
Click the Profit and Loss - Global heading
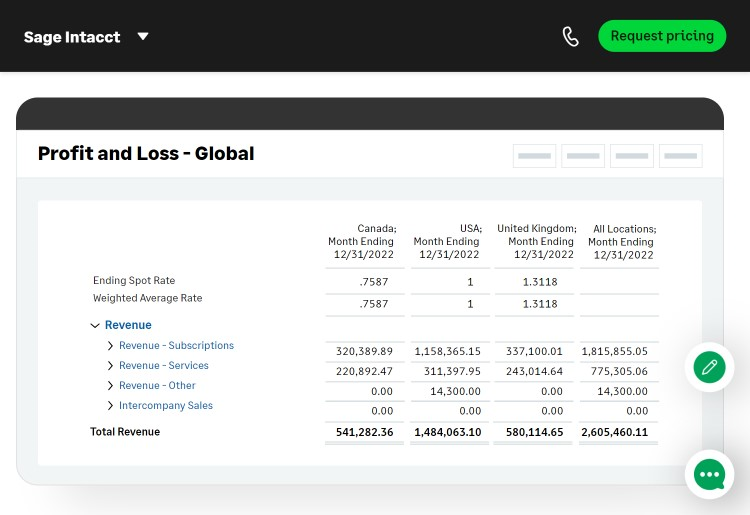point(146,154)
